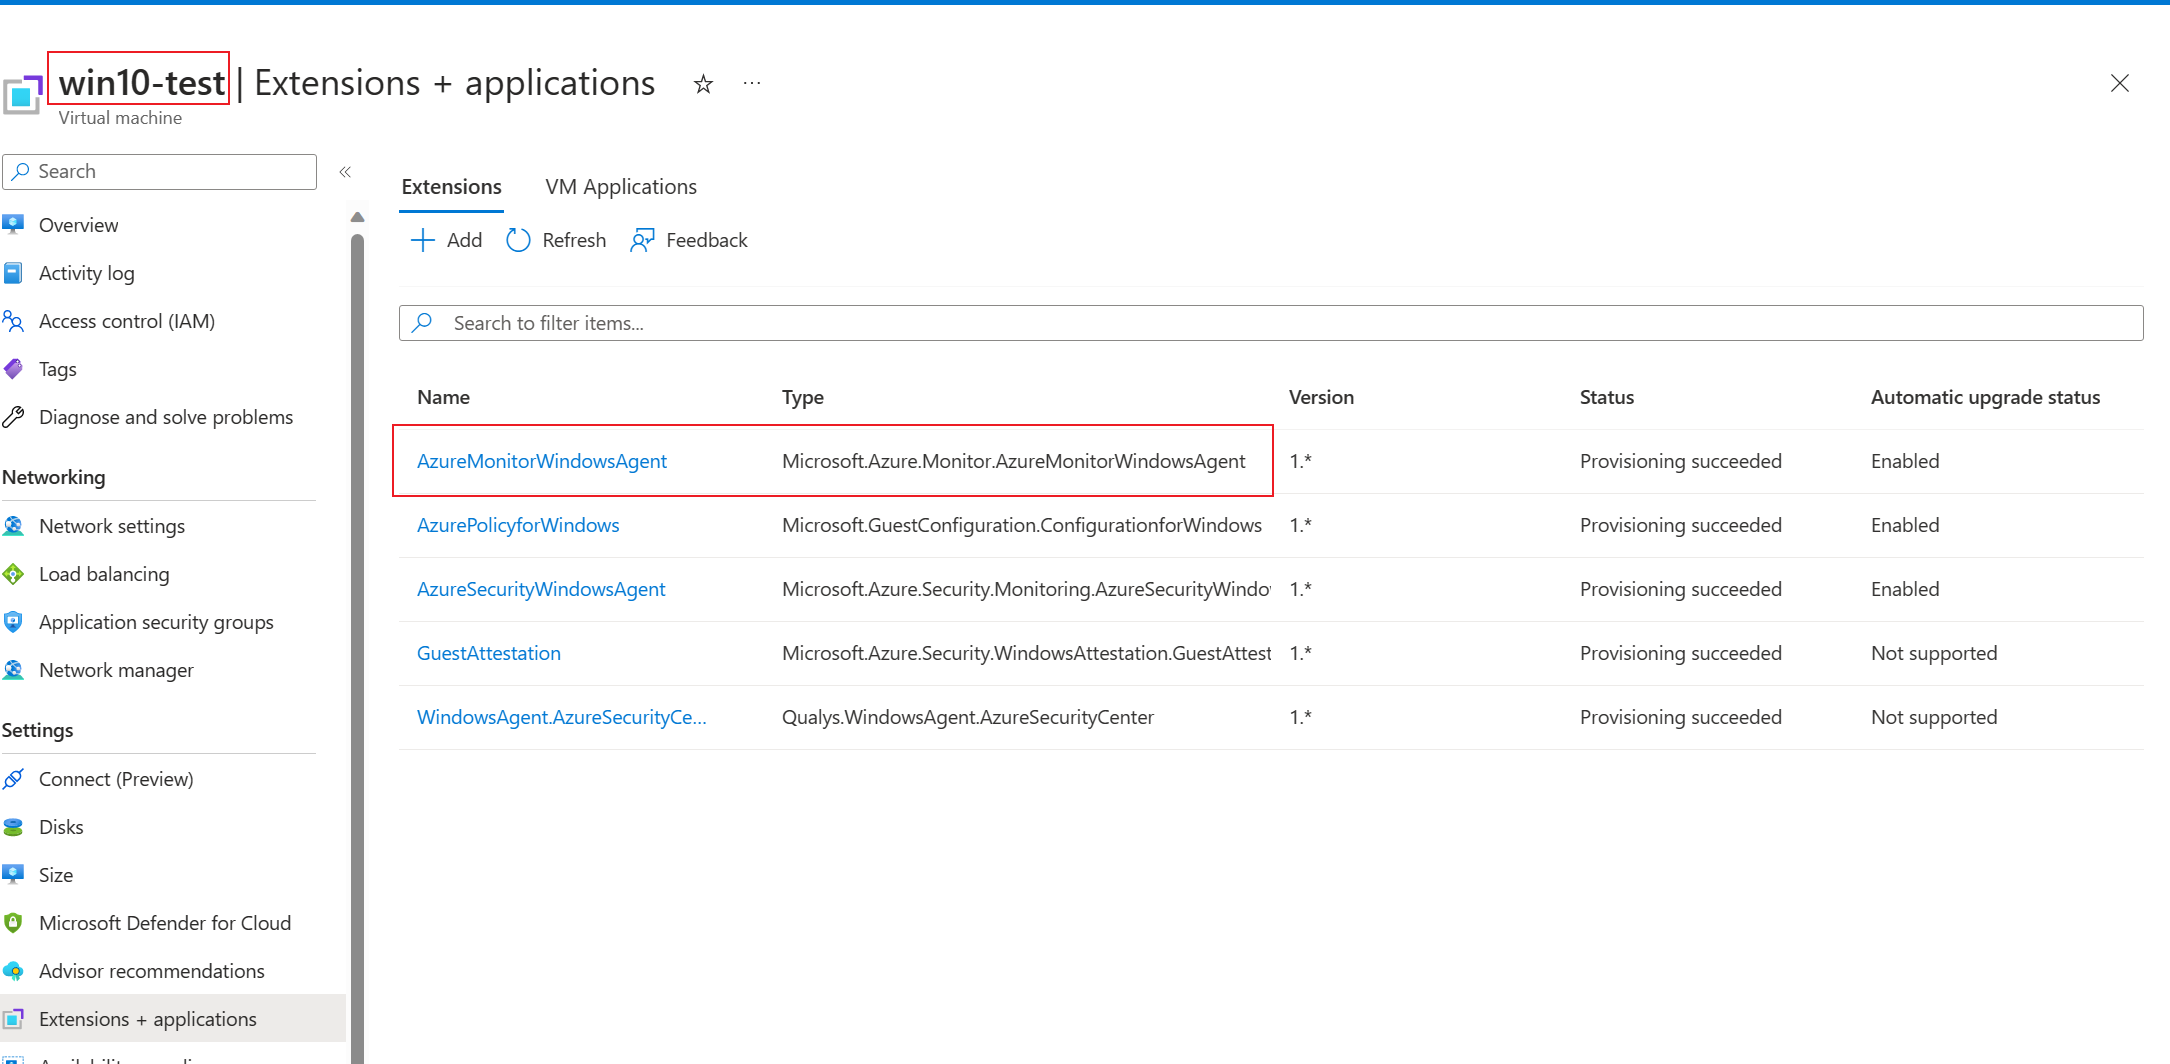2170x1064 pixels.
Task: Click the virtual machine resource icon
Action: point(22,94)
